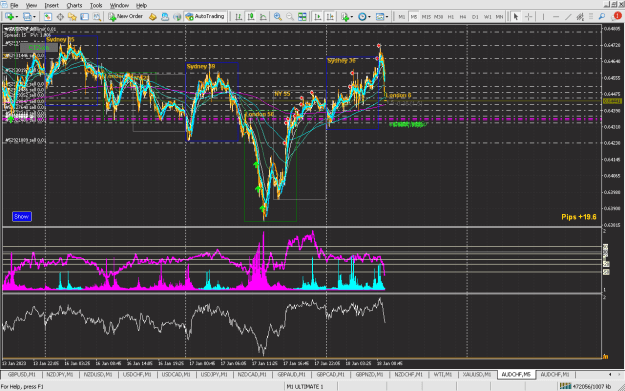The height and width of the screenshot is (391, 625).
Task: Select the Fibonacci Retracement tool
Action: 591,17
